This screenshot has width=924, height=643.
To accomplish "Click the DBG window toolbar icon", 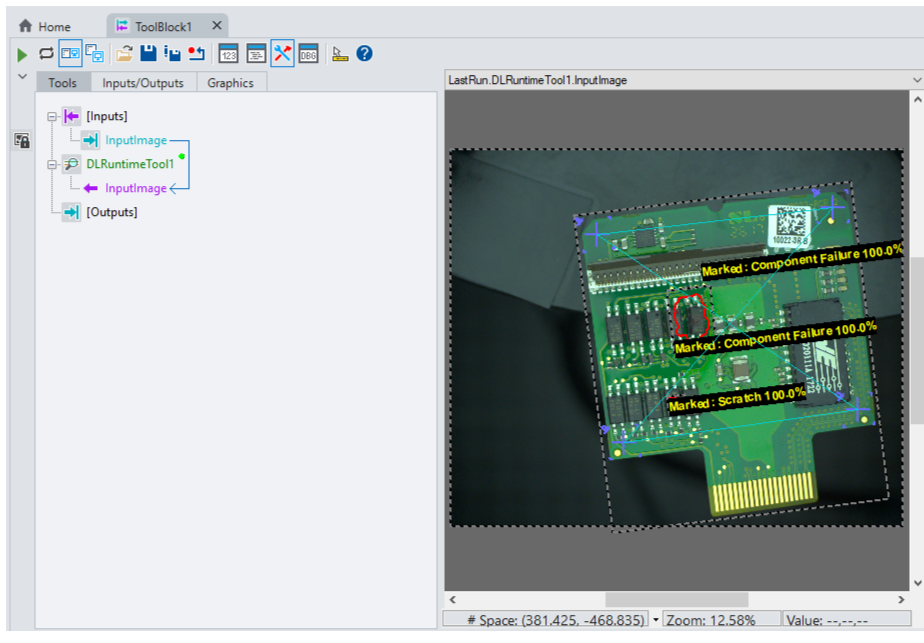I will [308, 54].
